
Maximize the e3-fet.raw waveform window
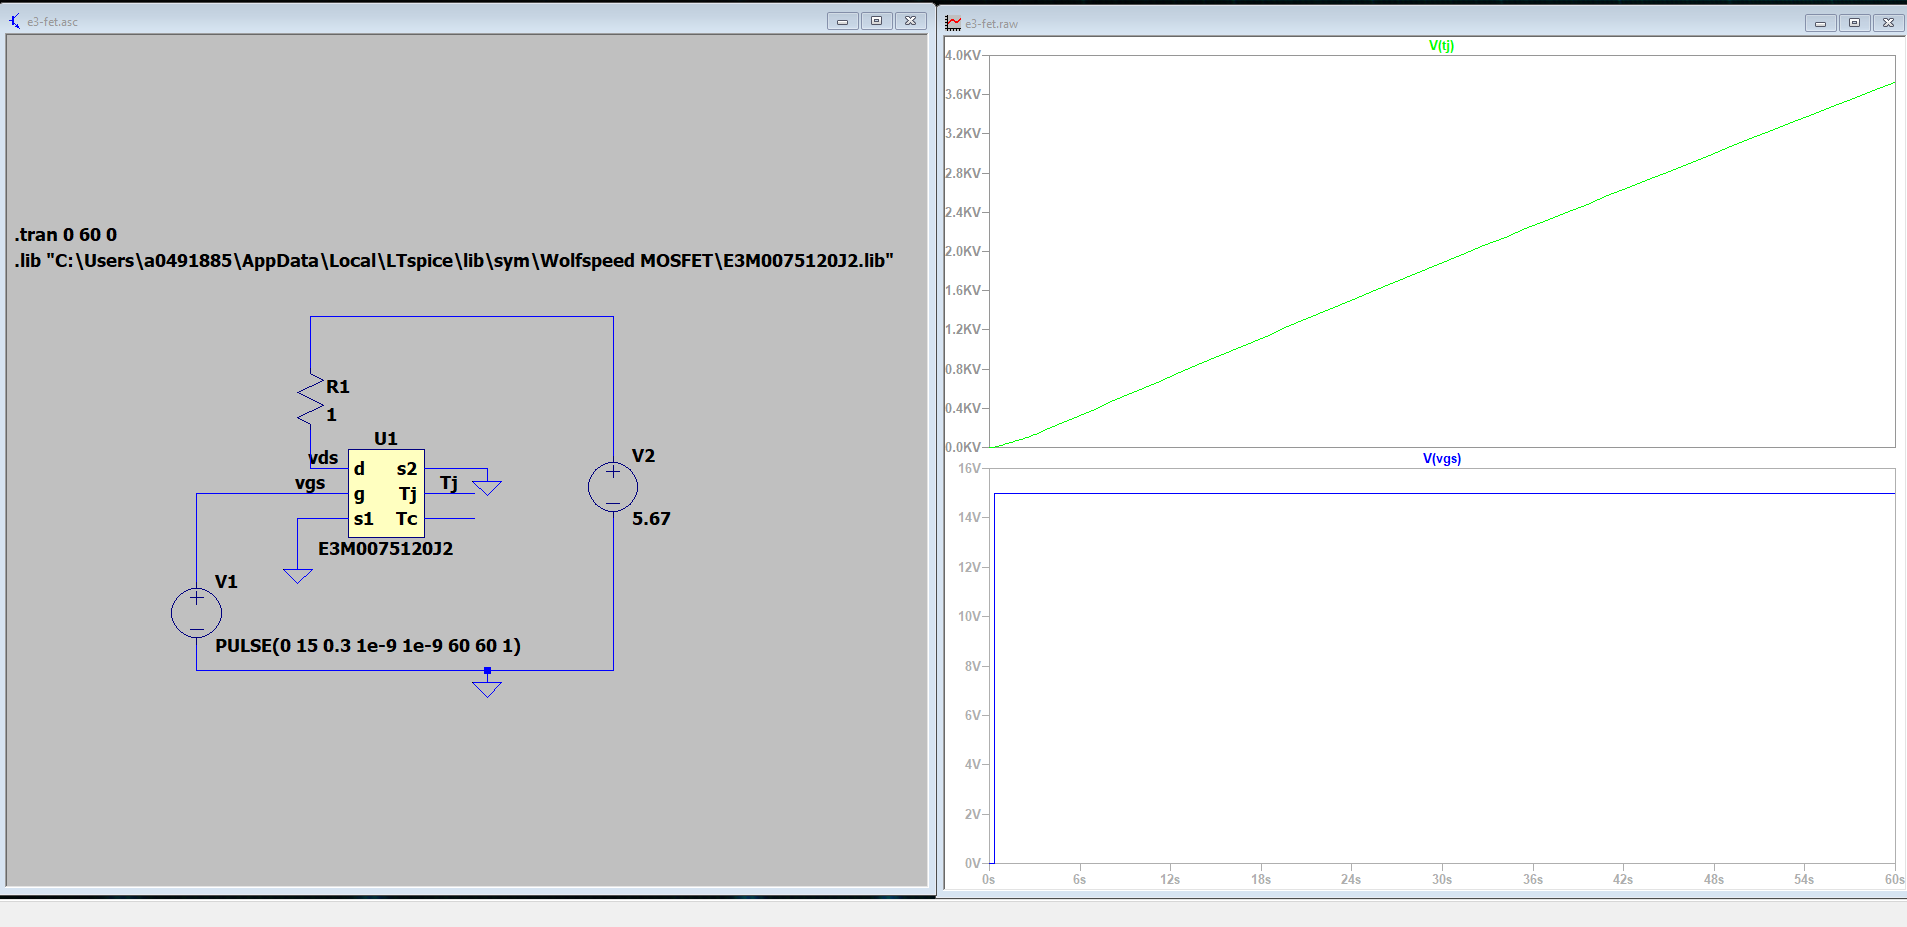coord(1854,23)
